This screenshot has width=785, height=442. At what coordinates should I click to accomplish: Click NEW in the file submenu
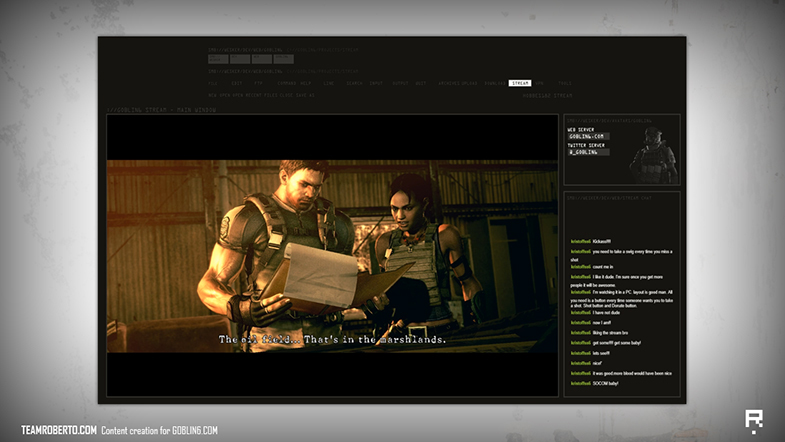pos(212,95)
